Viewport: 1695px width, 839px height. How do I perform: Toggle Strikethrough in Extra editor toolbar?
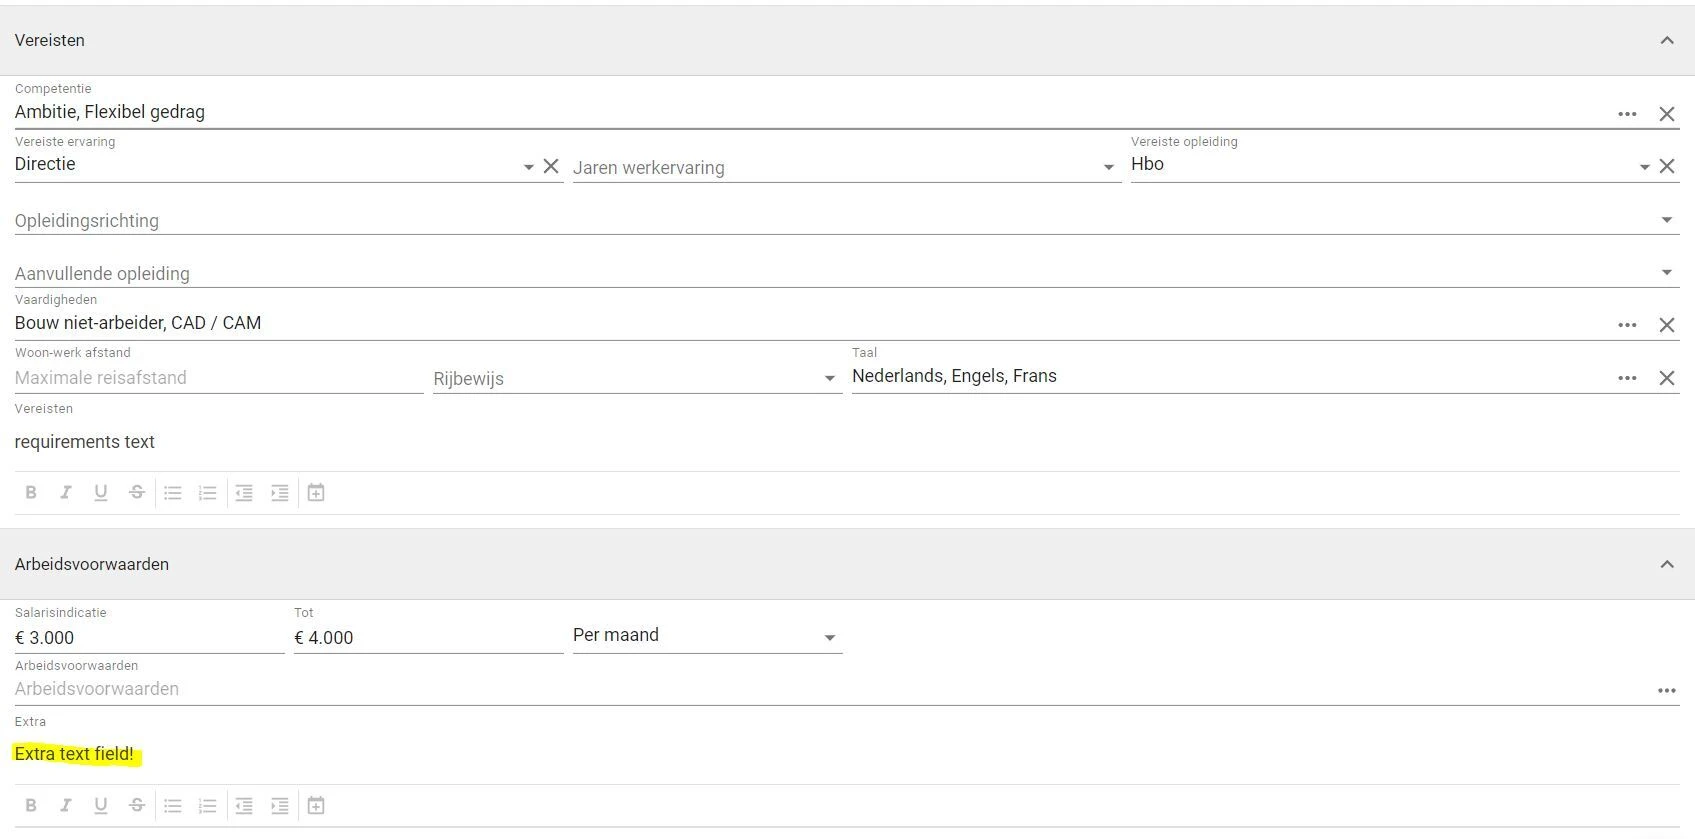[137, 805]
